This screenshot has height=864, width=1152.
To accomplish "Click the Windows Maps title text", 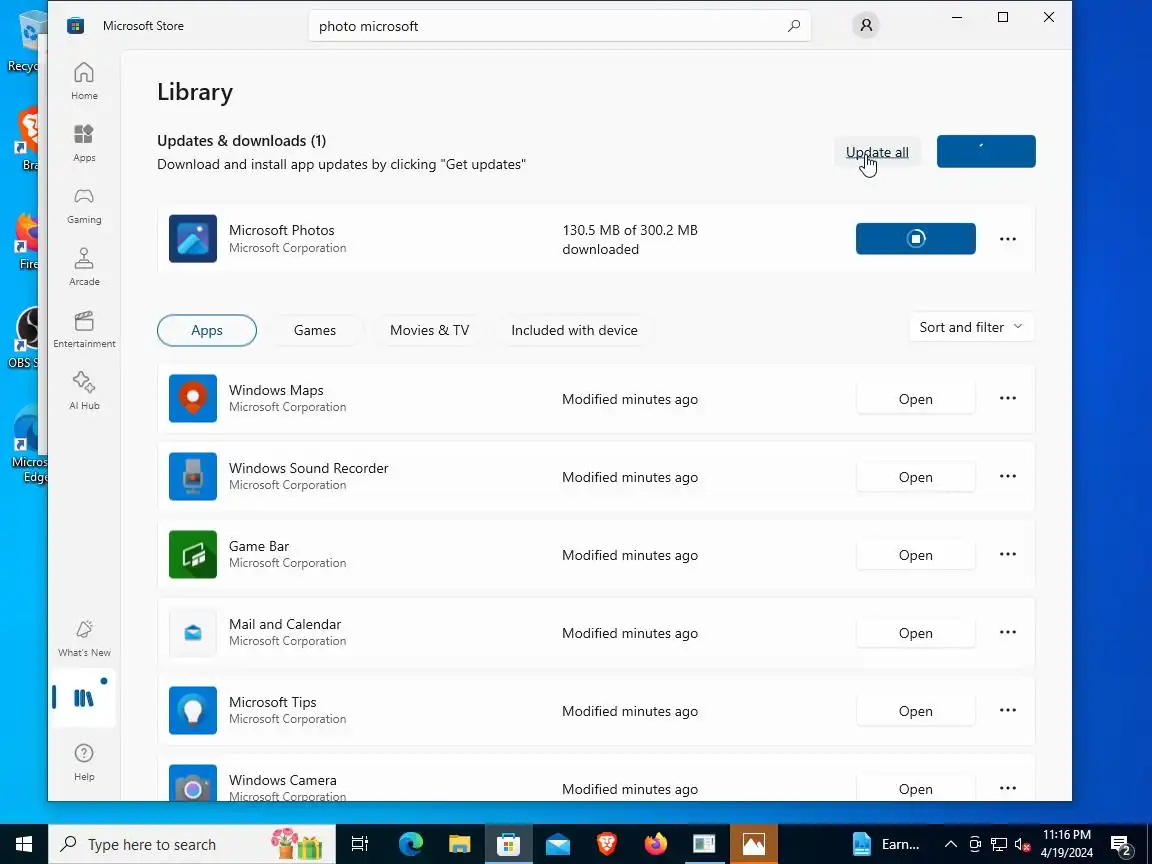I will (276, 390).
